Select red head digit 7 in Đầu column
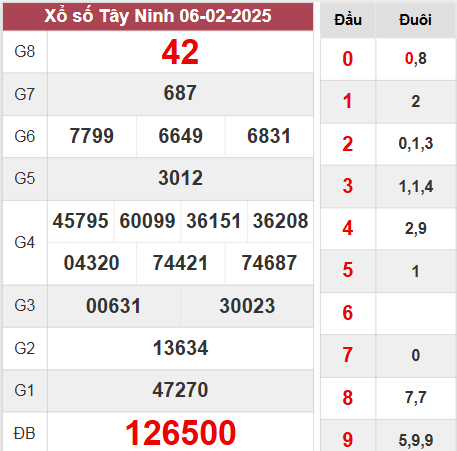The width and height of the screenshot is (457, 451). [348, 355]
